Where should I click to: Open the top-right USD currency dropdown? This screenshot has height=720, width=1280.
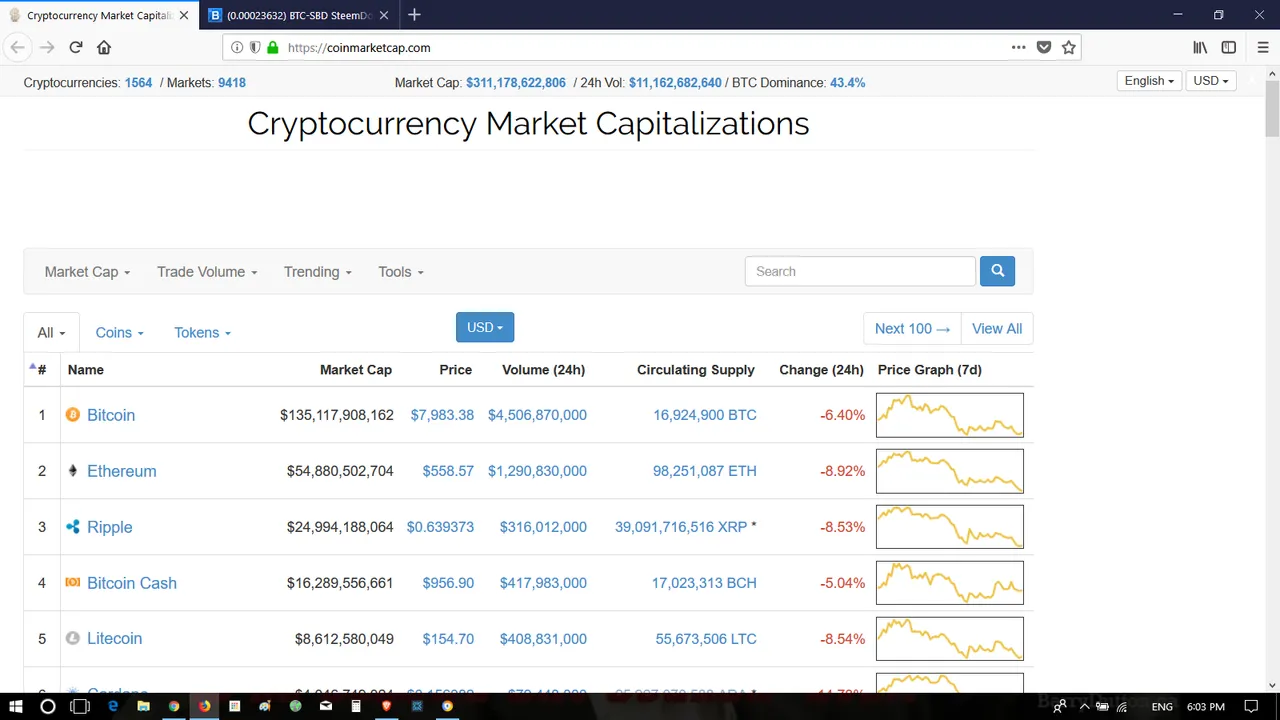[1211, 81]
